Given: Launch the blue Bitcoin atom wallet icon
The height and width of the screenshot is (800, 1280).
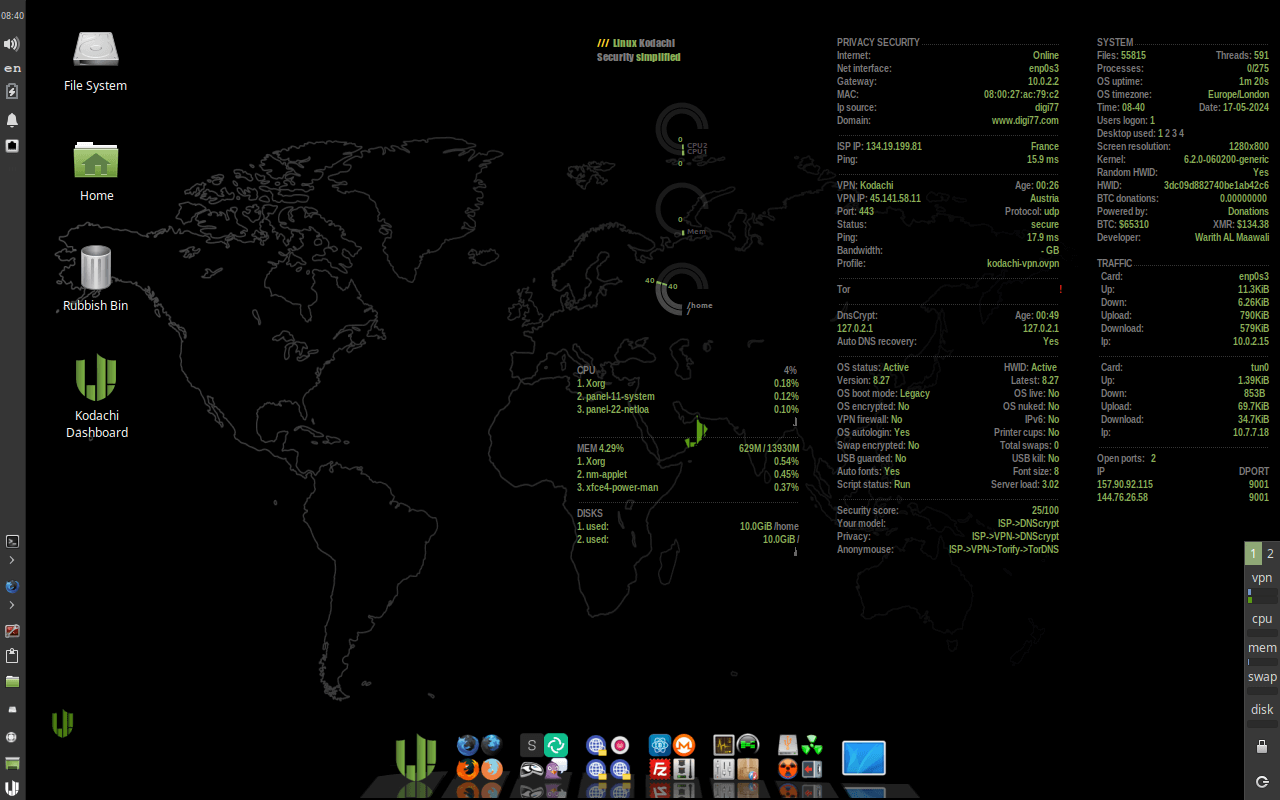Looking at the screenshot, I should [x=660, y=745].
